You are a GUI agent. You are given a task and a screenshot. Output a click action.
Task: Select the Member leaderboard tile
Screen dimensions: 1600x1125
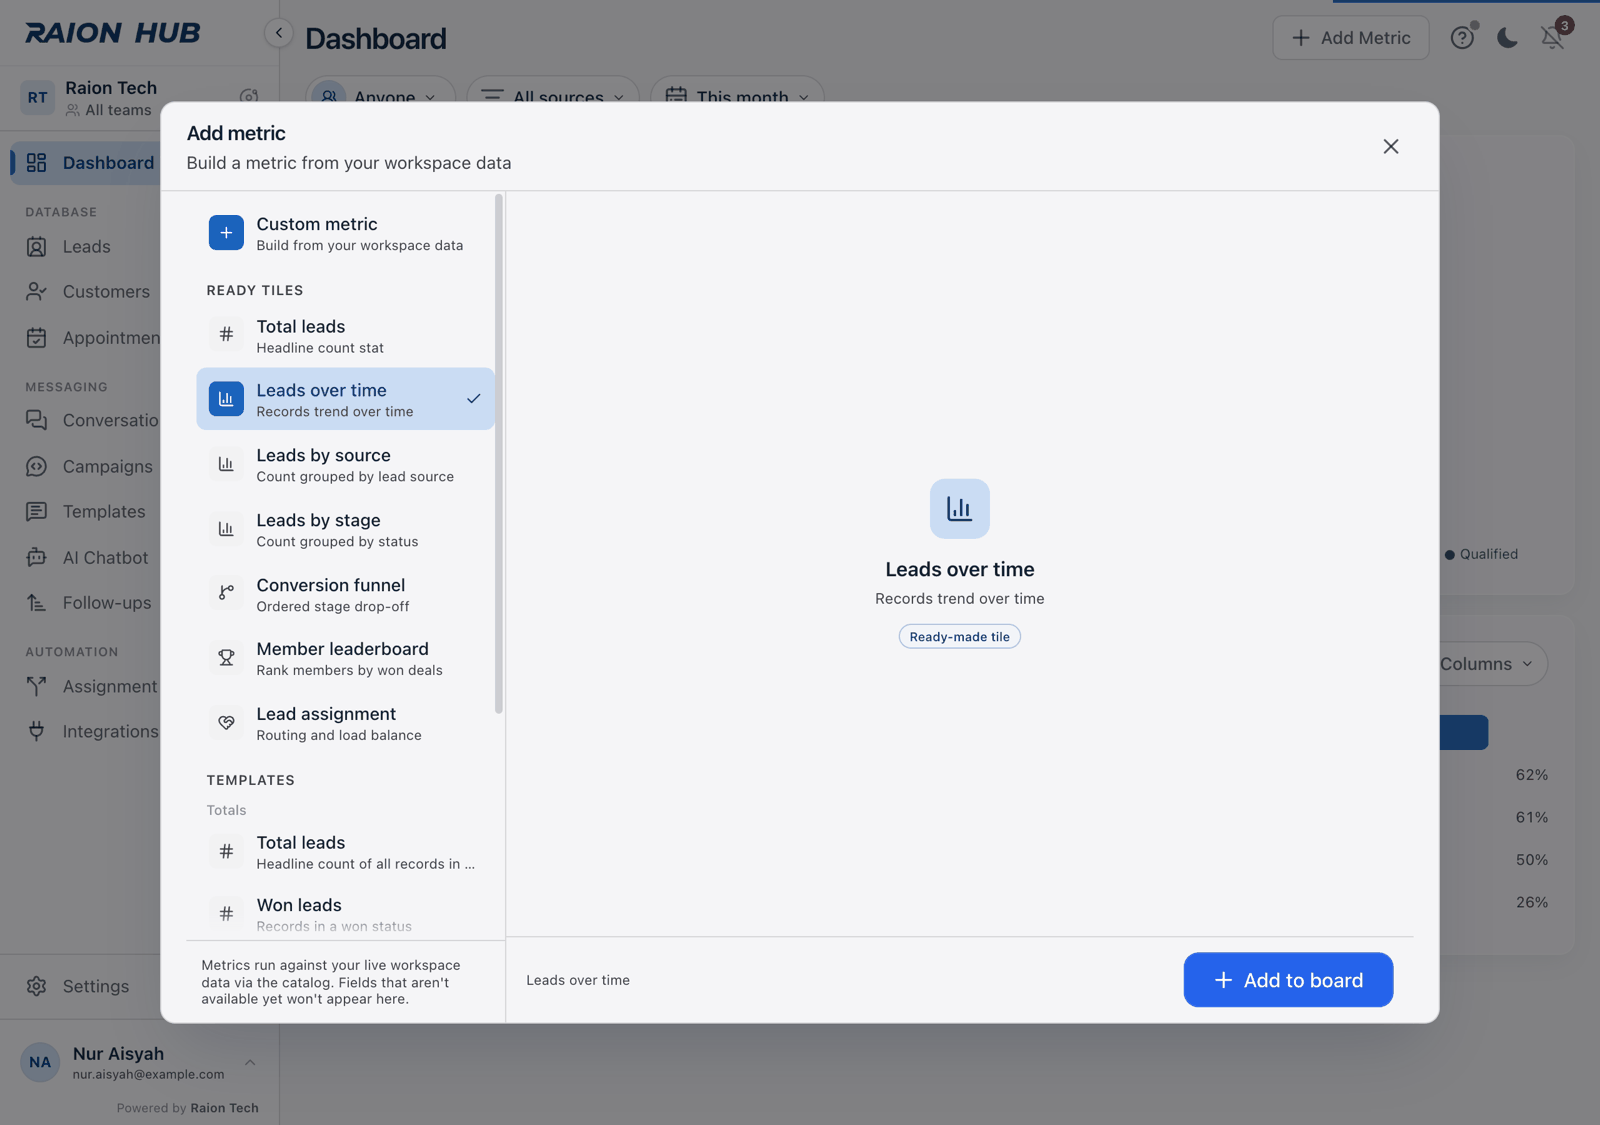346,659
